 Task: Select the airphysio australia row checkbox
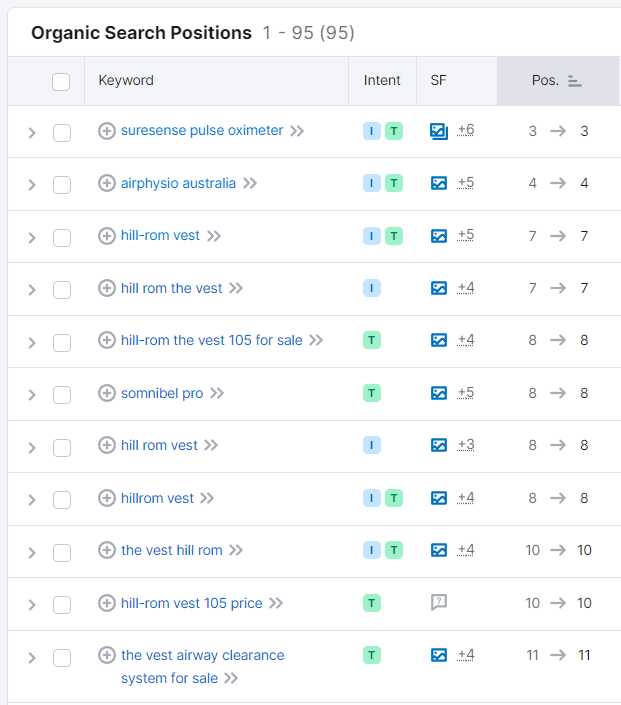[x=62, y=185]
